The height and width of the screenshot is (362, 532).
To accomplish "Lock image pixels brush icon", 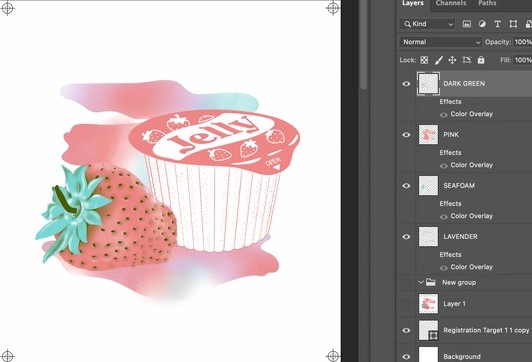I will [438, 60].
